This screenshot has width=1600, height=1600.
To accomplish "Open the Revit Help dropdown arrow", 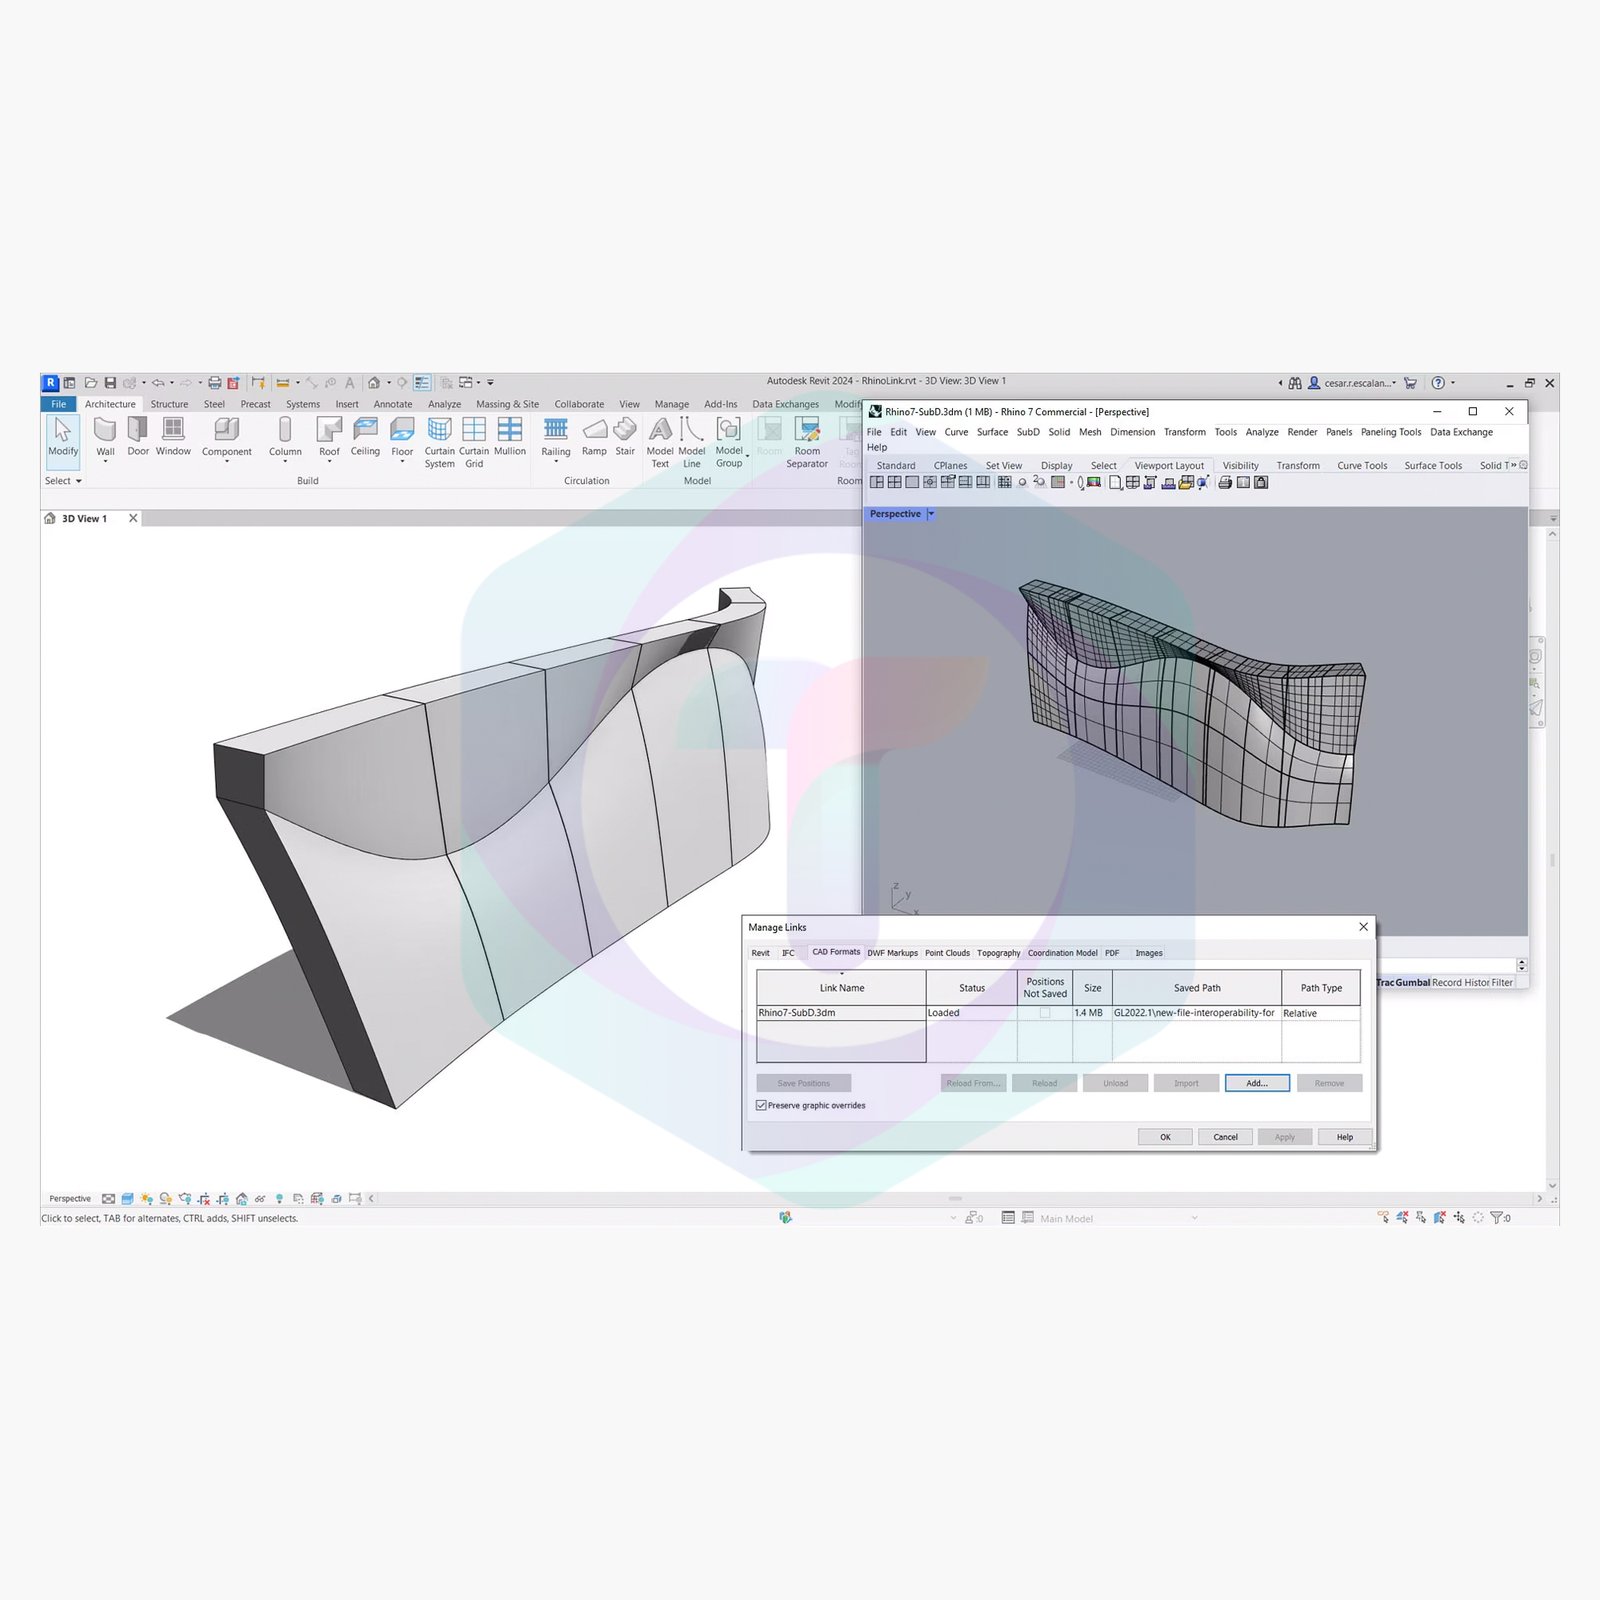I will click(1453, 383).
